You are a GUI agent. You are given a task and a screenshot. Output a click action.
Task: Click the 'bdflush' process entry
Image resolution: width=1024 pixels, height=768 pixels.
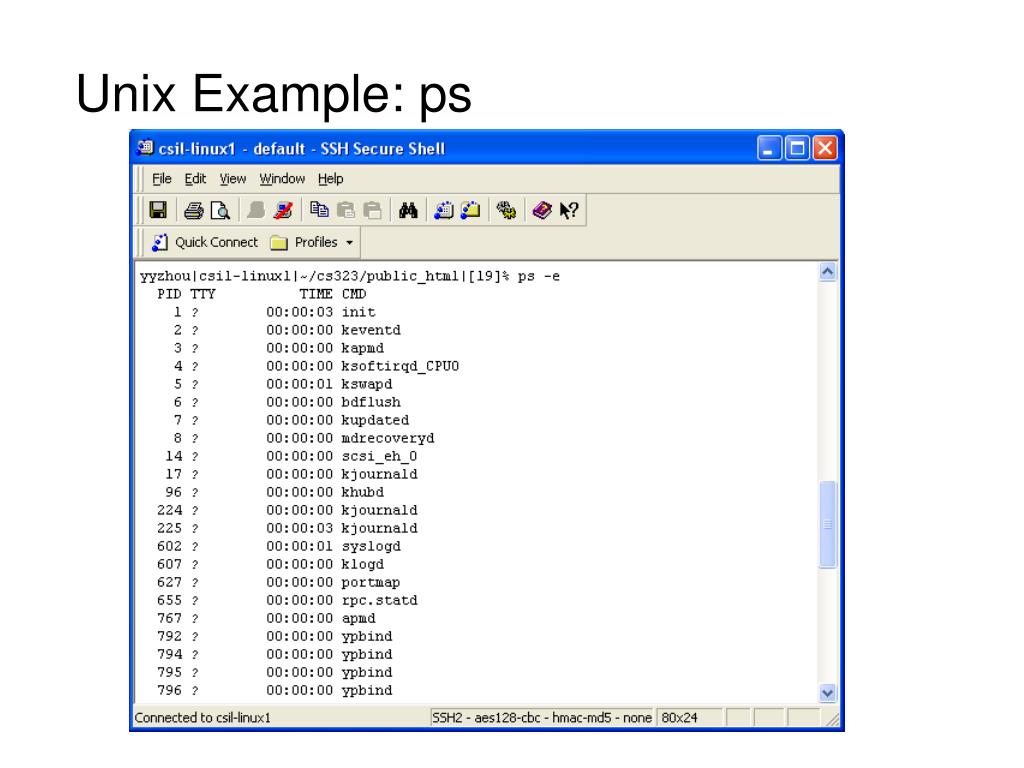coord(371,402)
